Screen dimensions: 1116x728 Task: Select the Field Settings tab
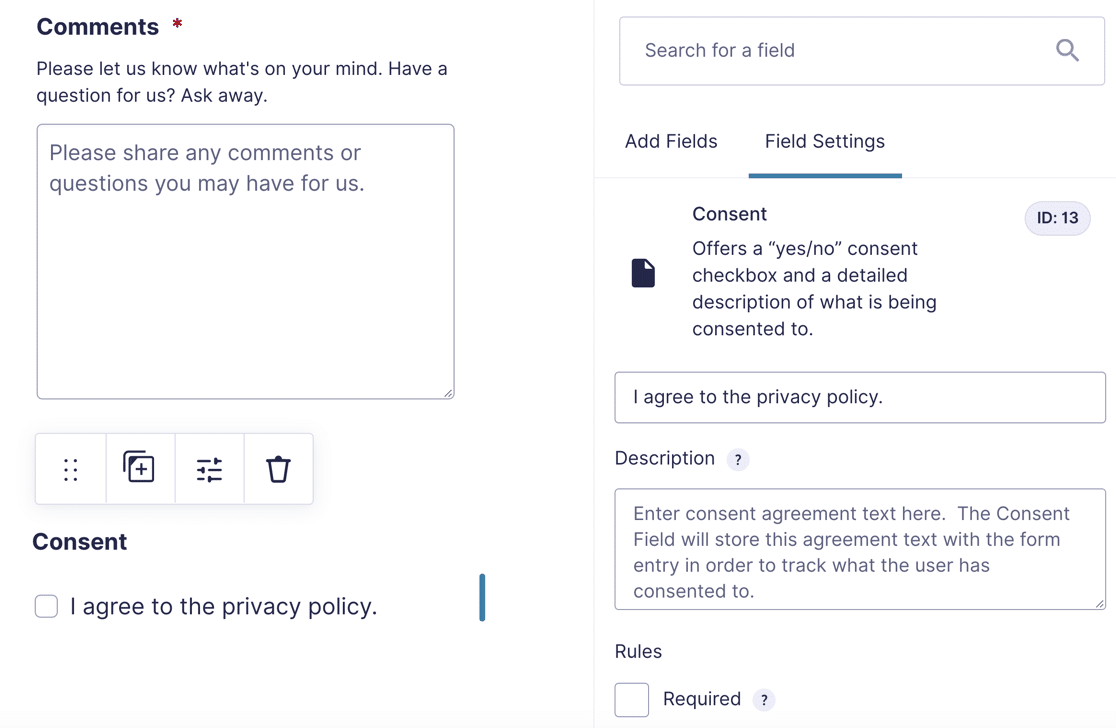[x=825, y=142]
